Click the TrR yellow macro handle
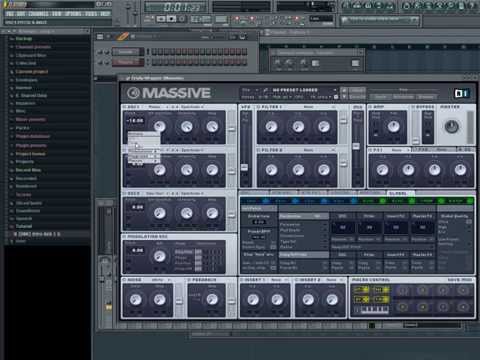Viewport: 480px width, 360px height. click(381, 300)
